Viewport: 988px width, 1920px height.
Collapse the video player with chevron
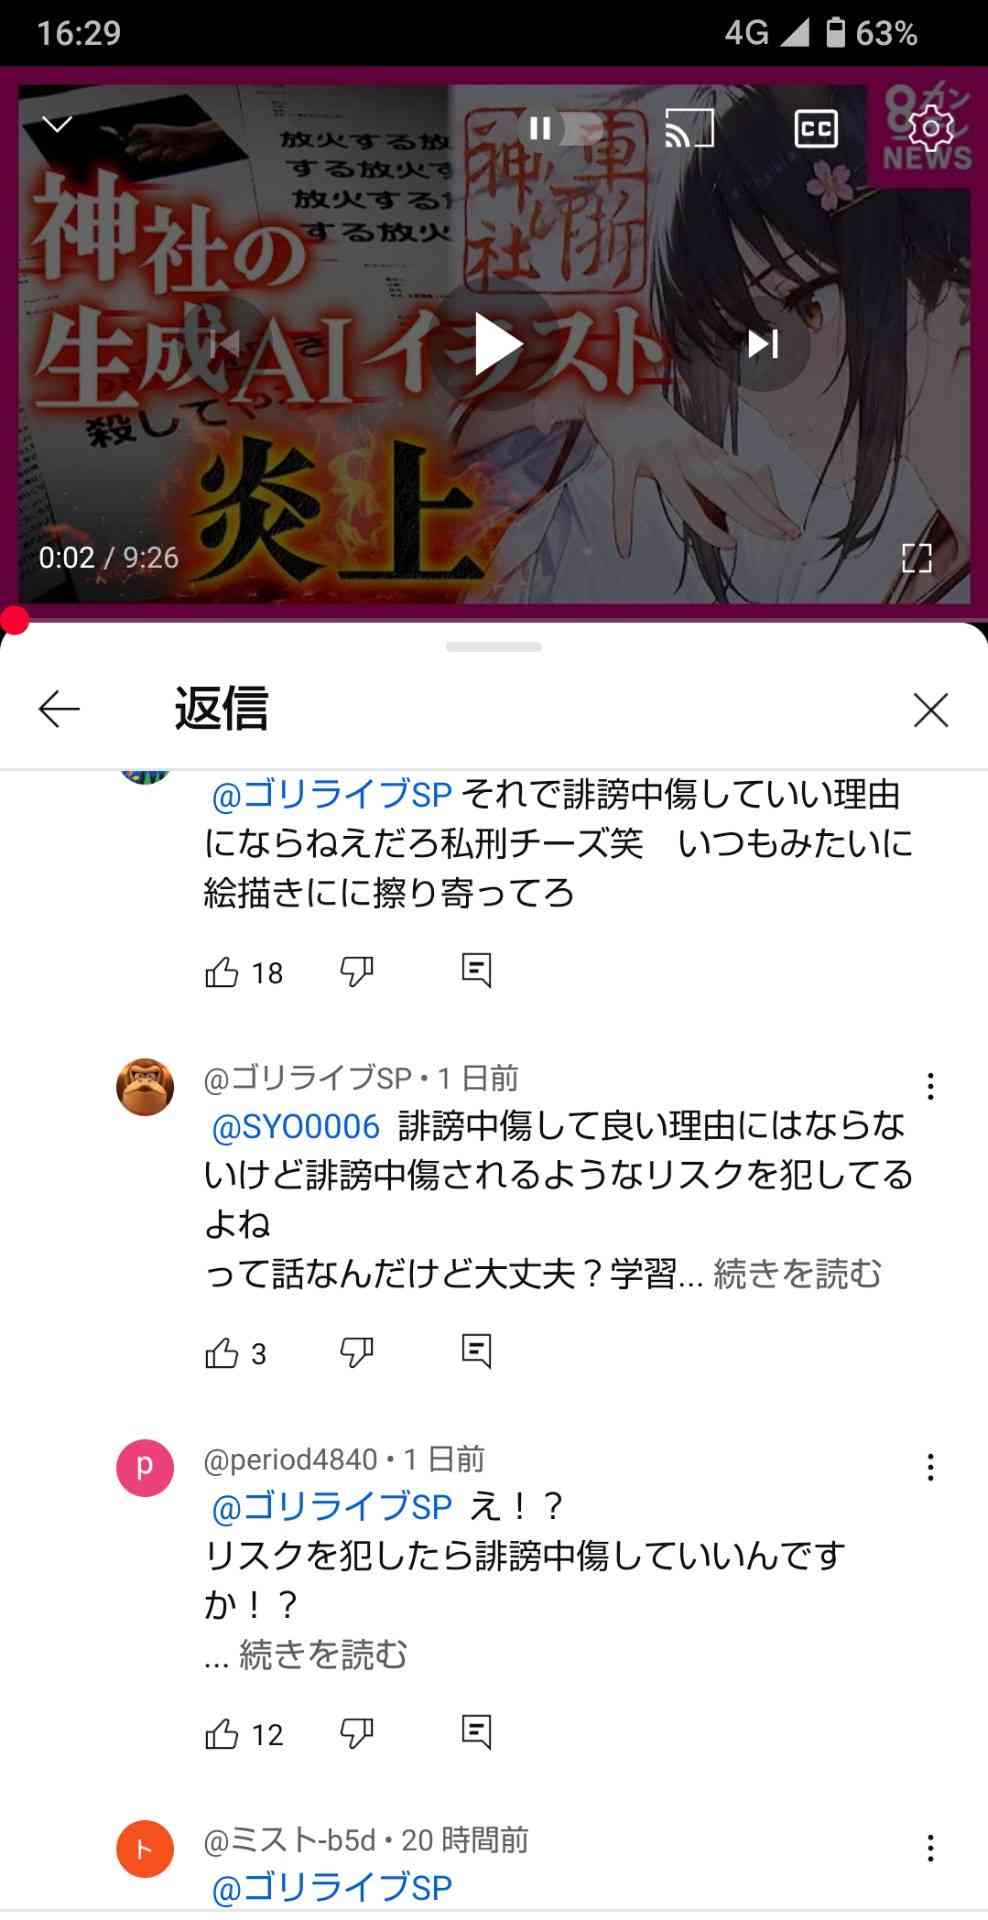[x=58, y=124]
